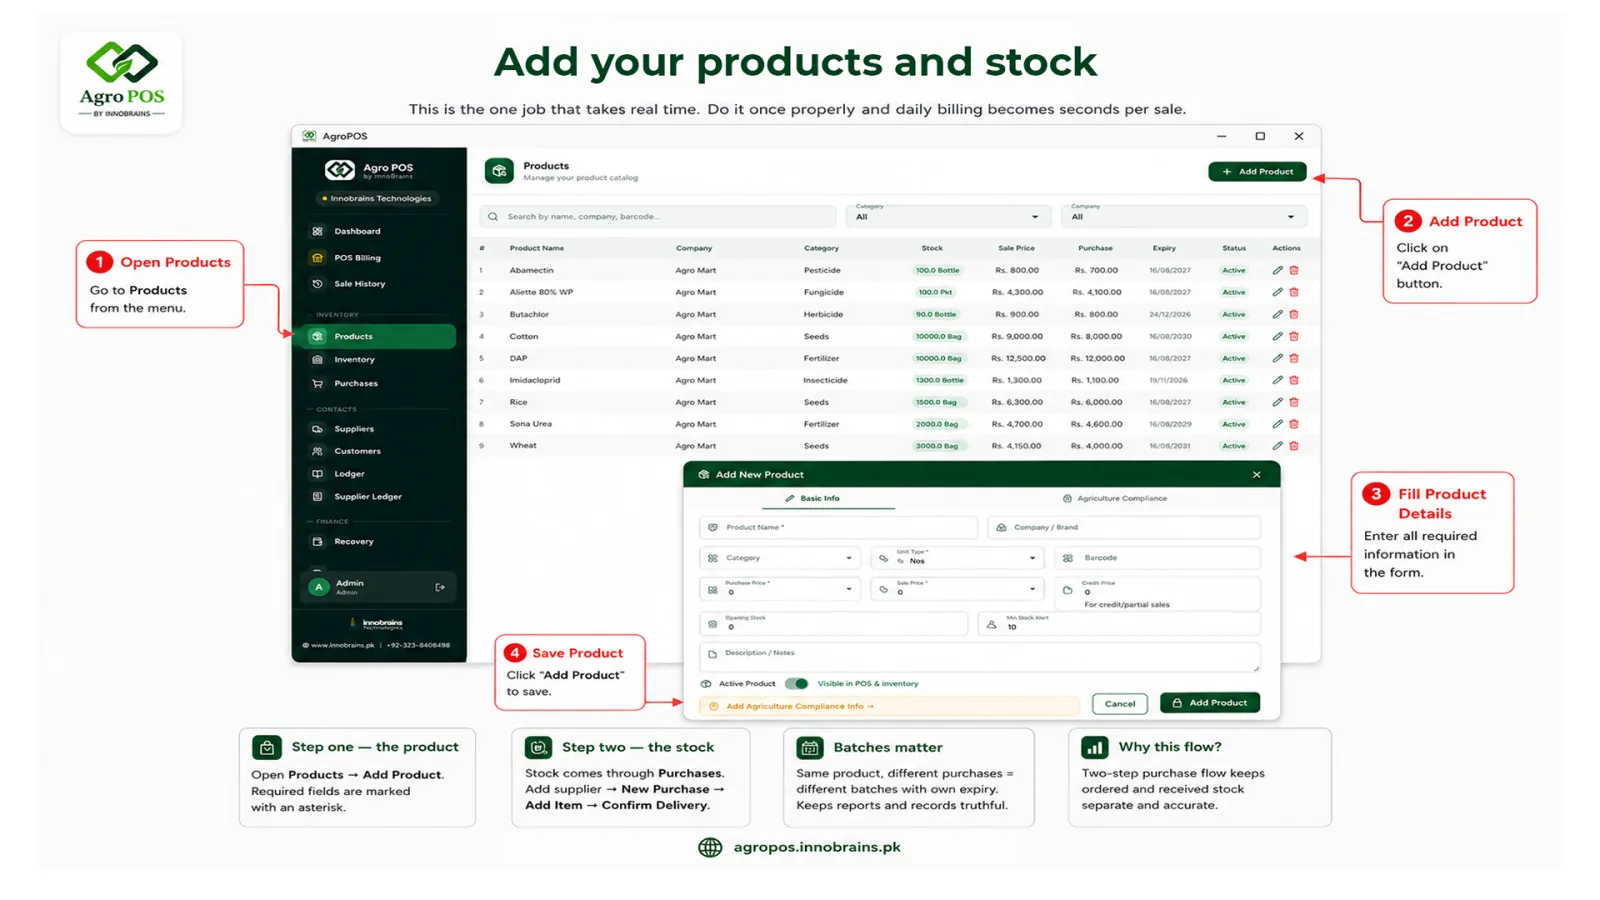This screenshot has width=1600, height=900.
Task: Click the Barcode input field
Action: coord(1157,558)
